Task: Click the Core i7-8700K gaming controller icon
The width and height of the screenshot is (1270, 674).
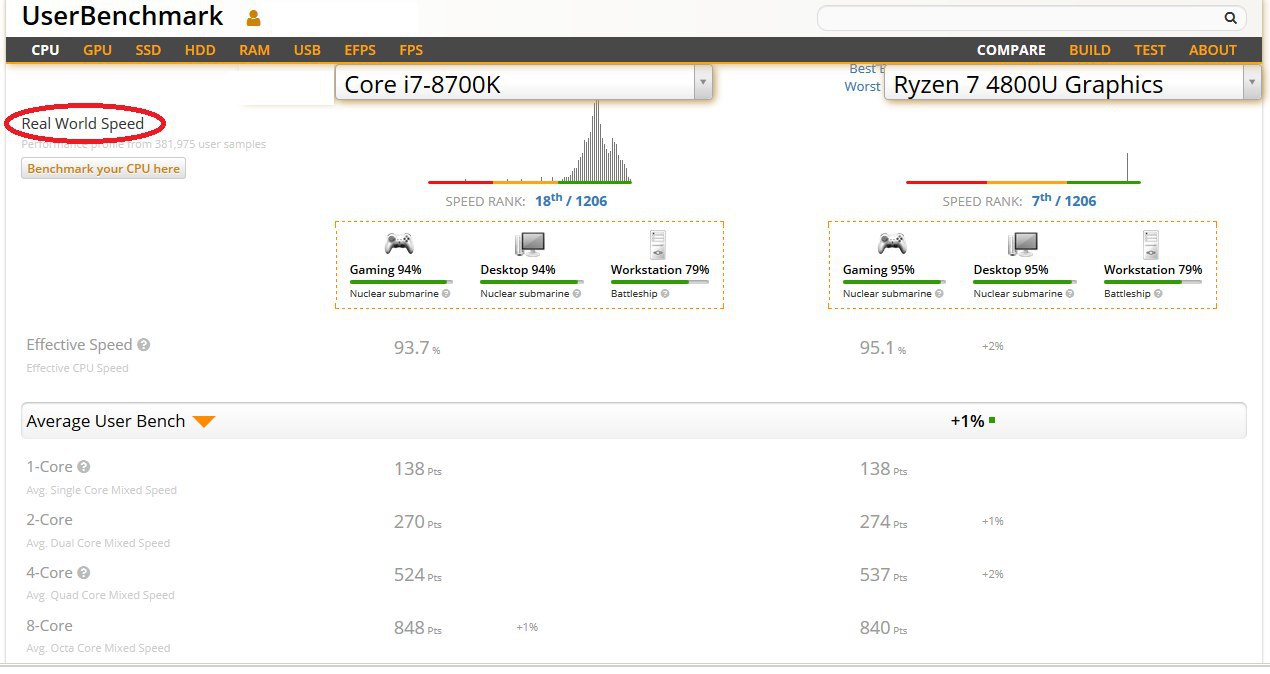Action: [399, 243]
